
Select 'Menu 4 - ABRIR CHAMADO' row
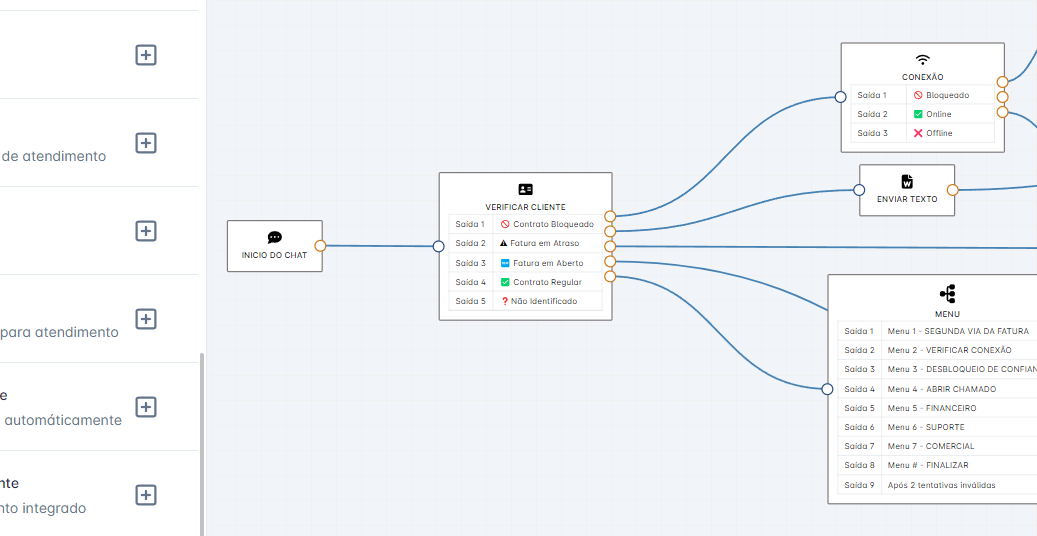pyautogui.click(x=941, y=389)
